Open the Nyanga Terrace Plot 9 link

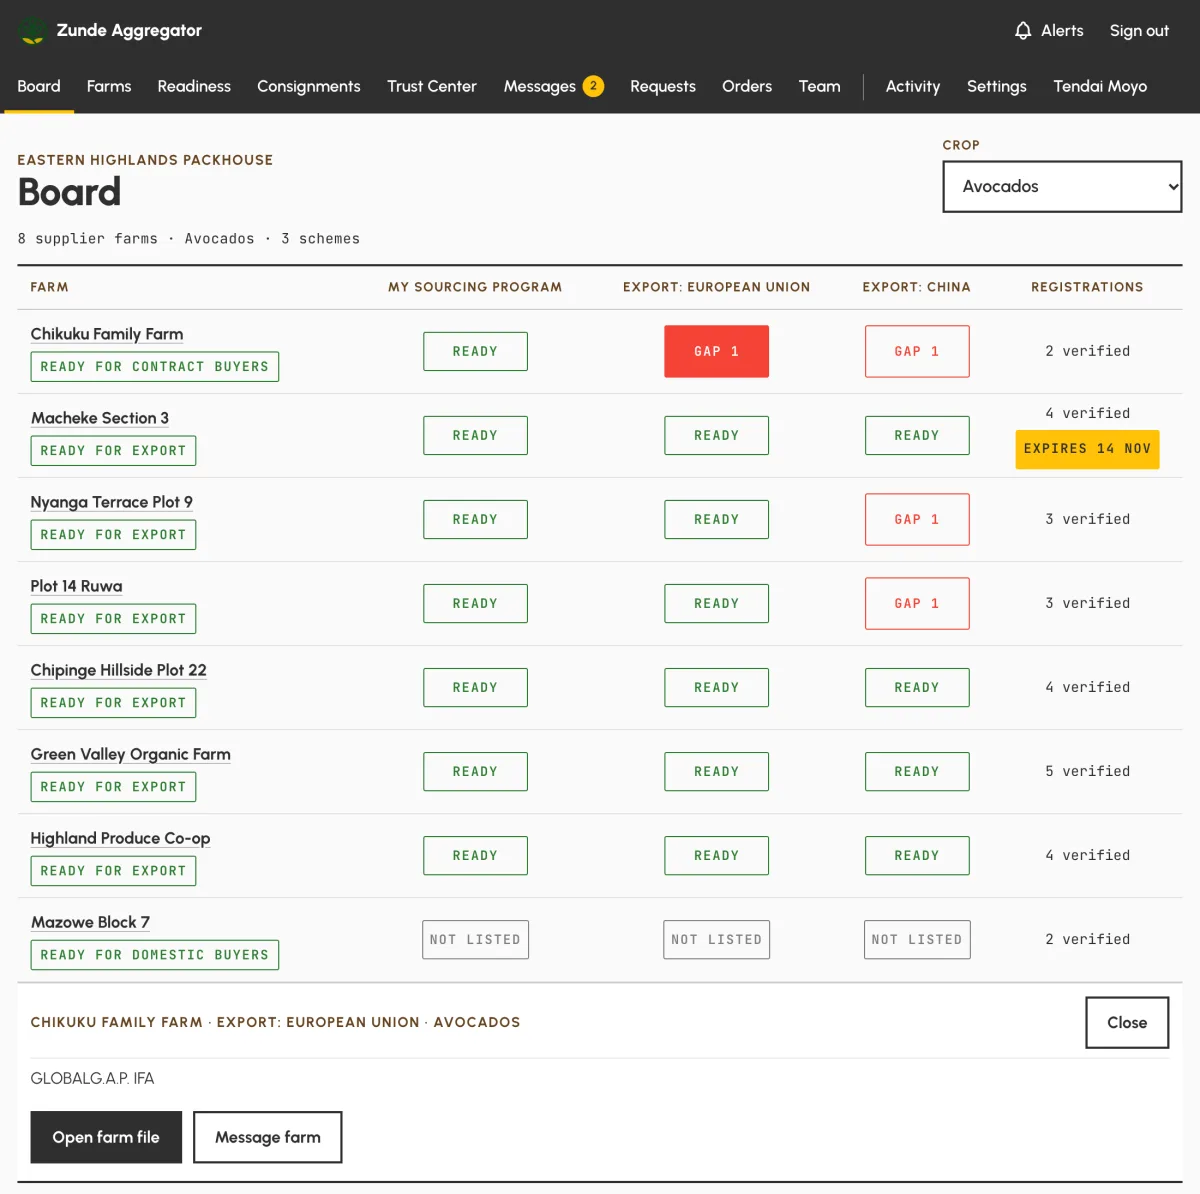[112, 502]
